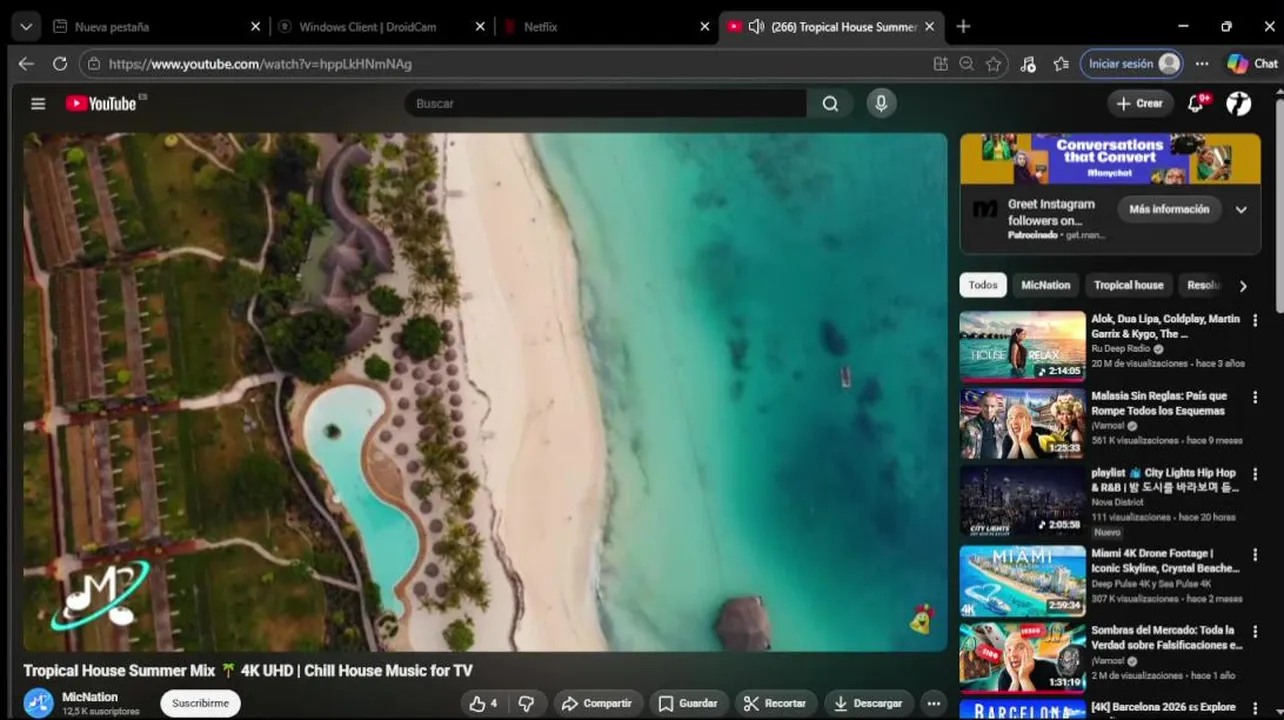This screenshot has height=720, width=1284.
Task: Go back with browser back arrow
Action: 26,63
